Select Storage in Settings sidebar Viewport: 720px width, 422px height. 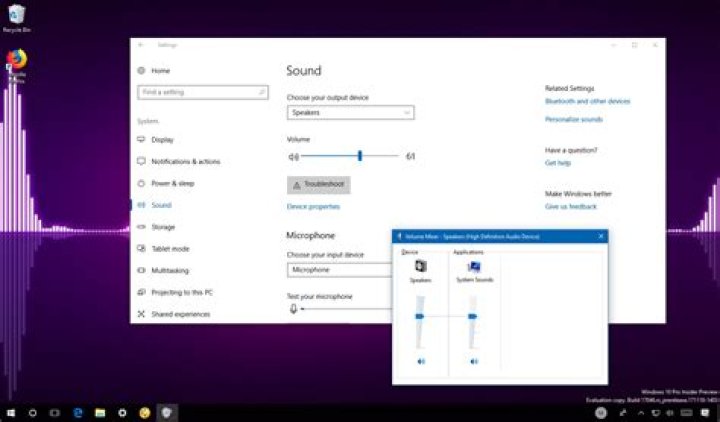163,227
